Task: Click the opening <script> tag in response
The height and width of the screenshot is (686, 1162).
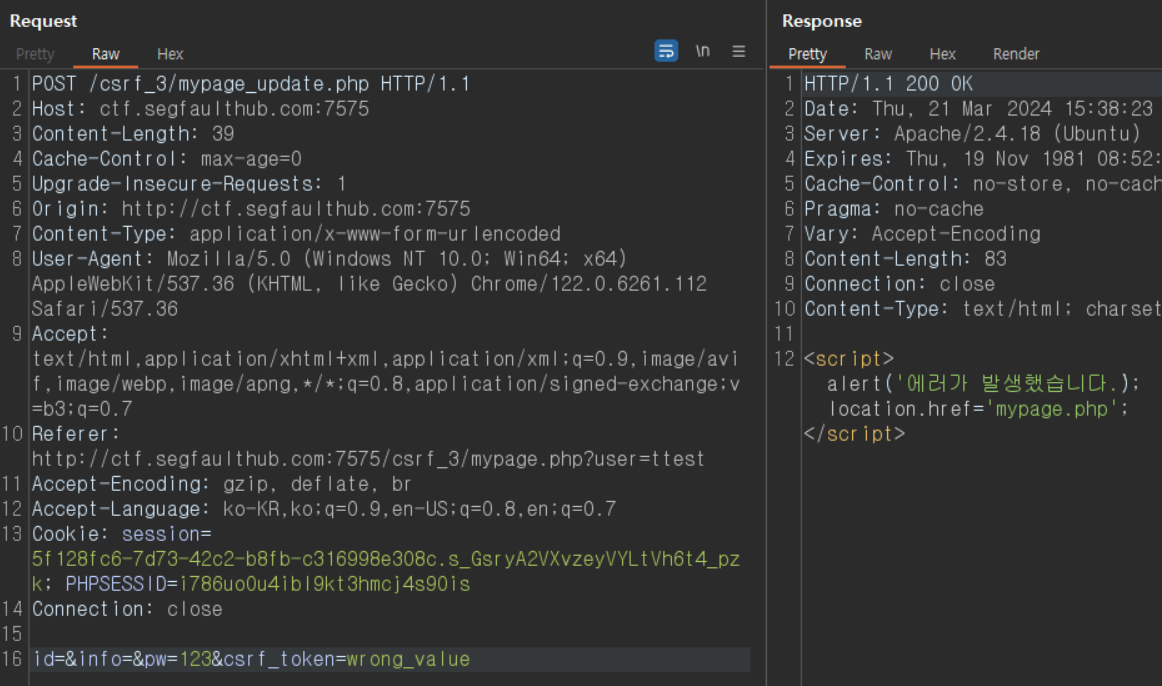Action: point(849,359)
